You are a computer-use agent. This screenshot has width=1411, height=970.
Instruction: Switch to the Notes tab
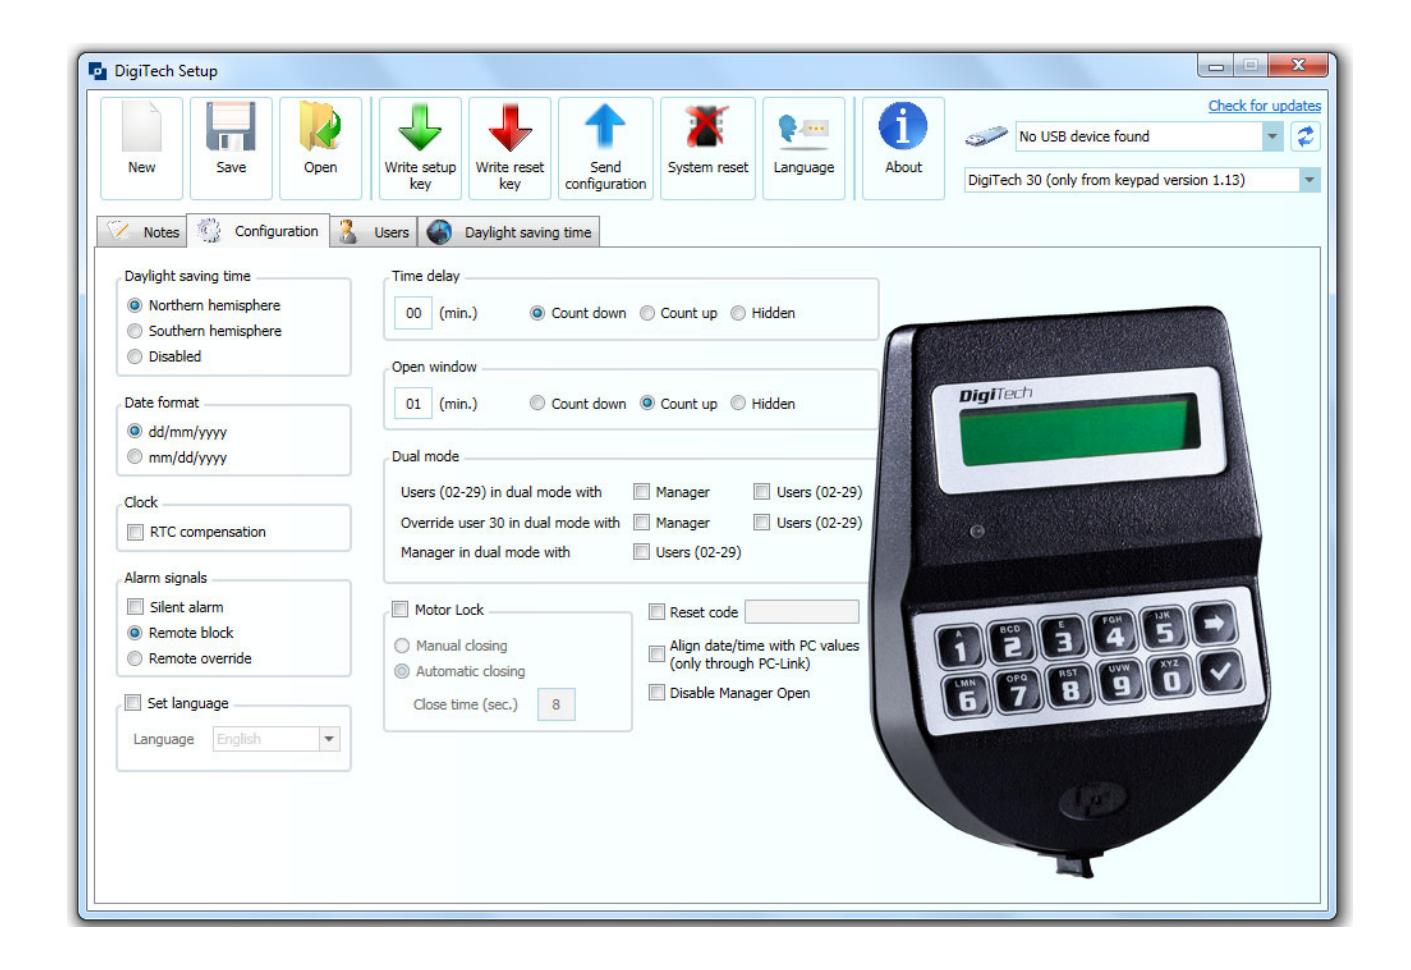pos(142,232)
